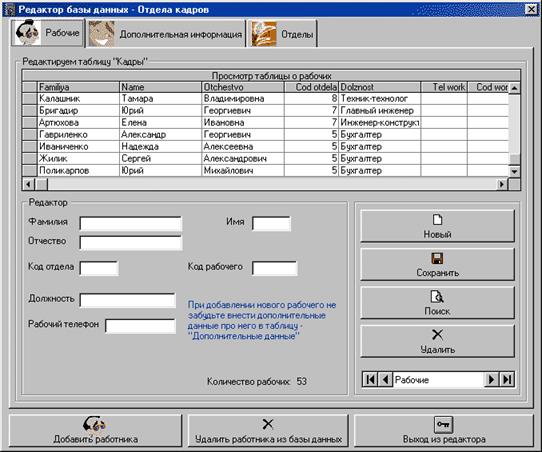Click the Код отдела input field
Screen dimensions: 542x452
(x=99, y=268)
